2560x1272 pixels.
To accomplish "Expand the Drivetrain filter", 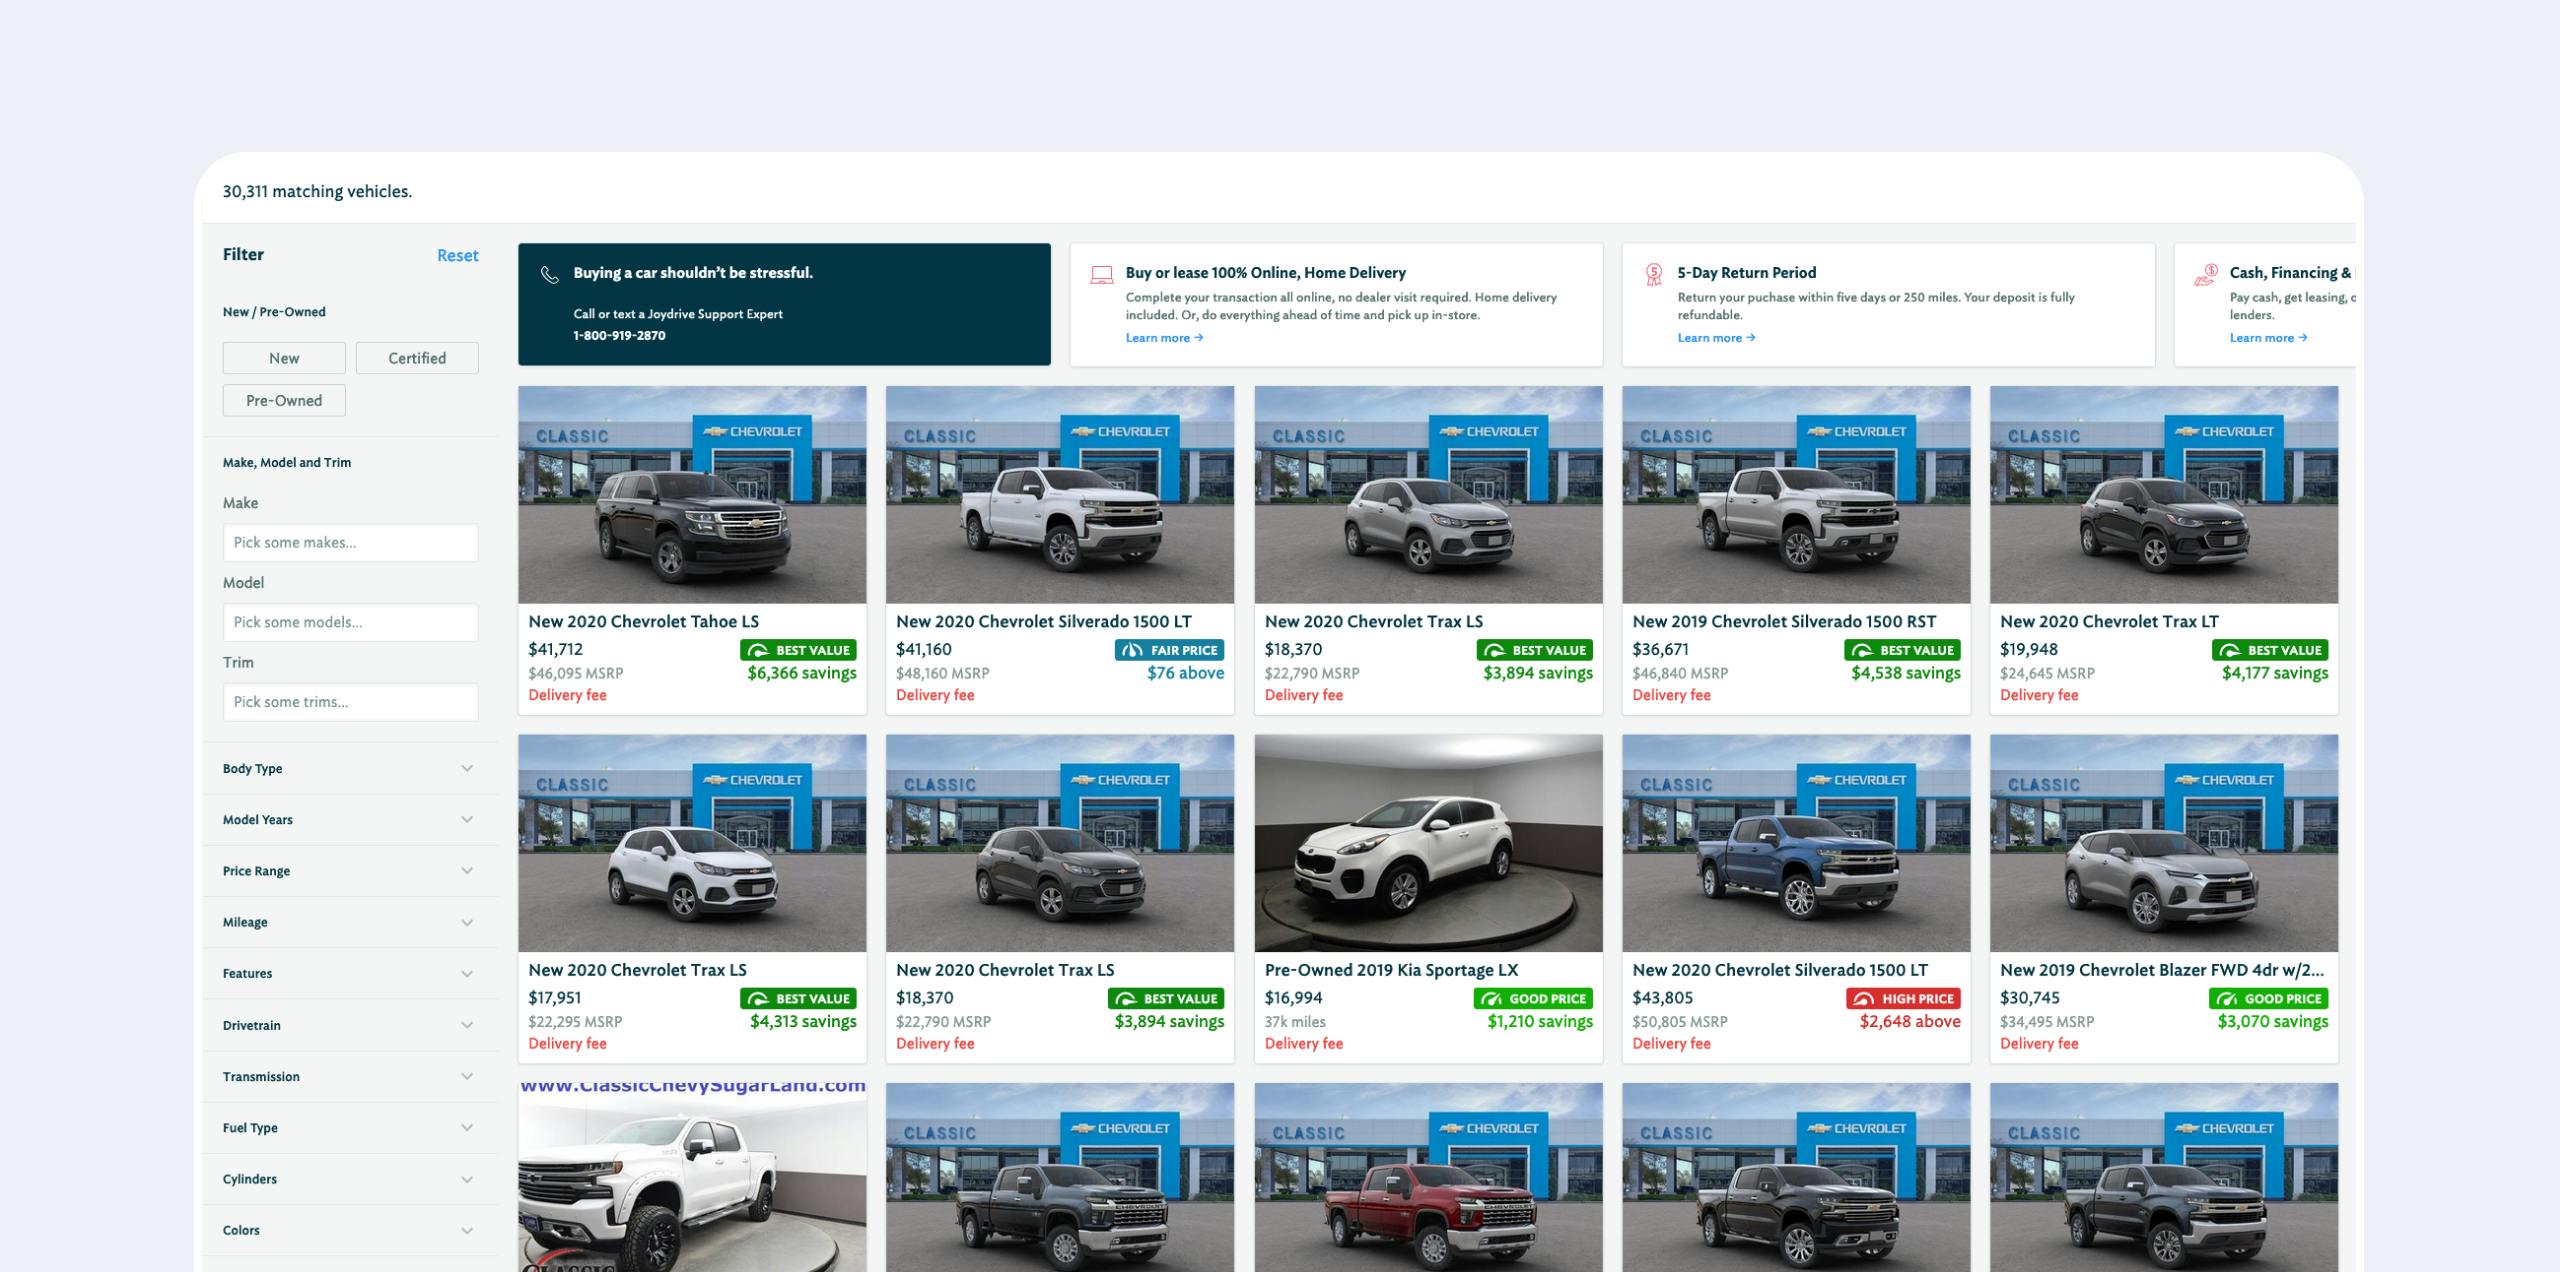I will 348,1025.
